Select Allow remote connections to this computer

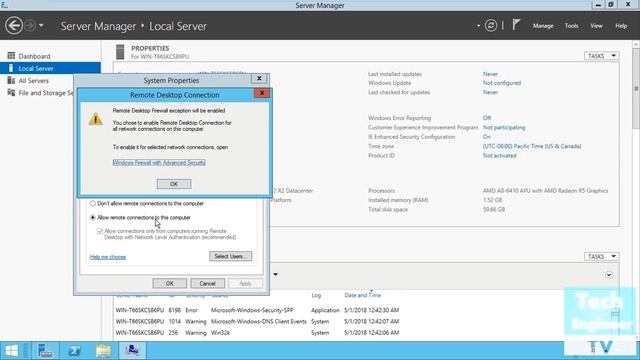pyautogui.click(x=93, y=218)
